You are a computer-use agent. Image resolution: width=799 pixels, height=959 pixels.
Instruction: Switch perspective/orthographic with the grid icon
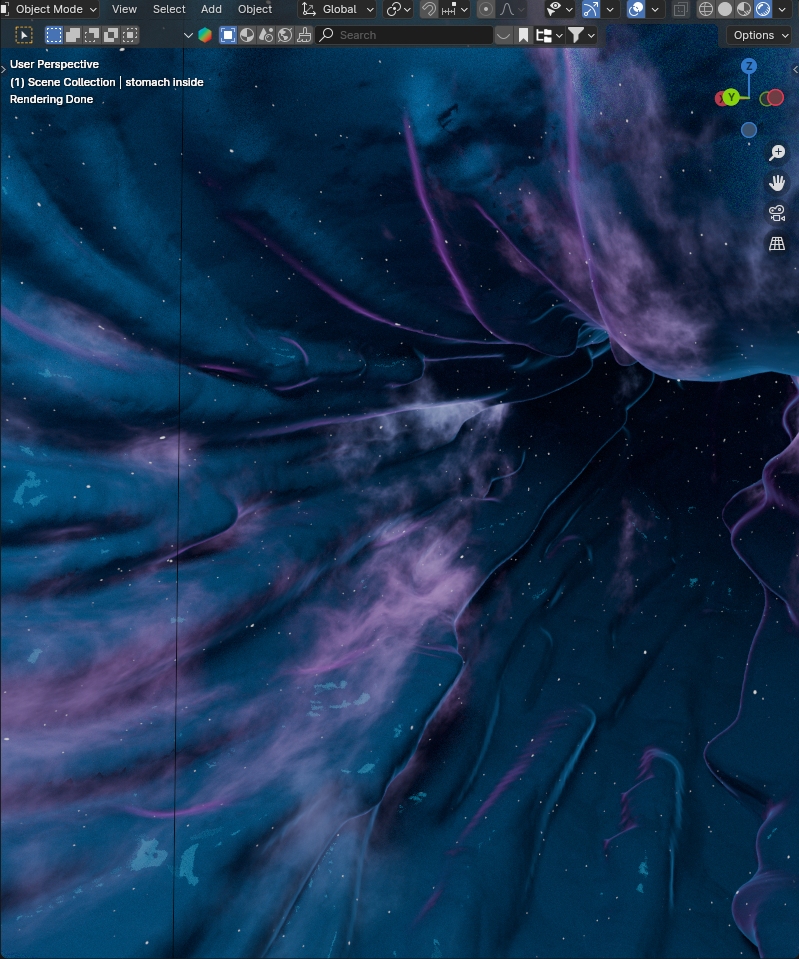coord(777,243)
